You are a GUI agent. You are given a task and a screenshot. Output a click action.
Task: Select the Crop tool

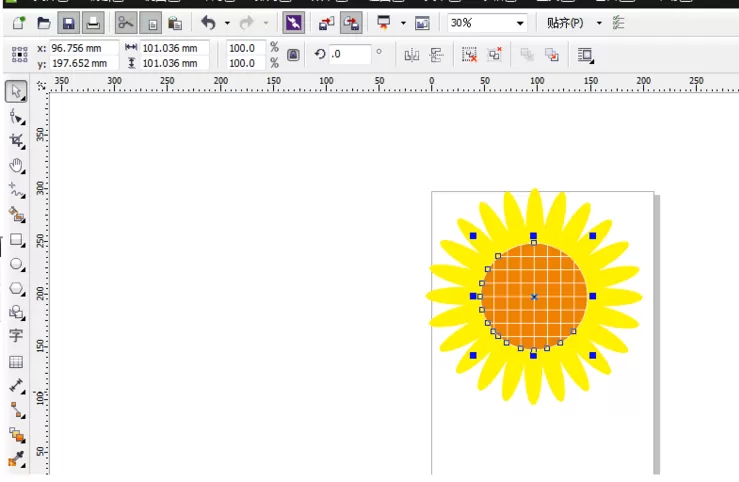coord(16,140)
